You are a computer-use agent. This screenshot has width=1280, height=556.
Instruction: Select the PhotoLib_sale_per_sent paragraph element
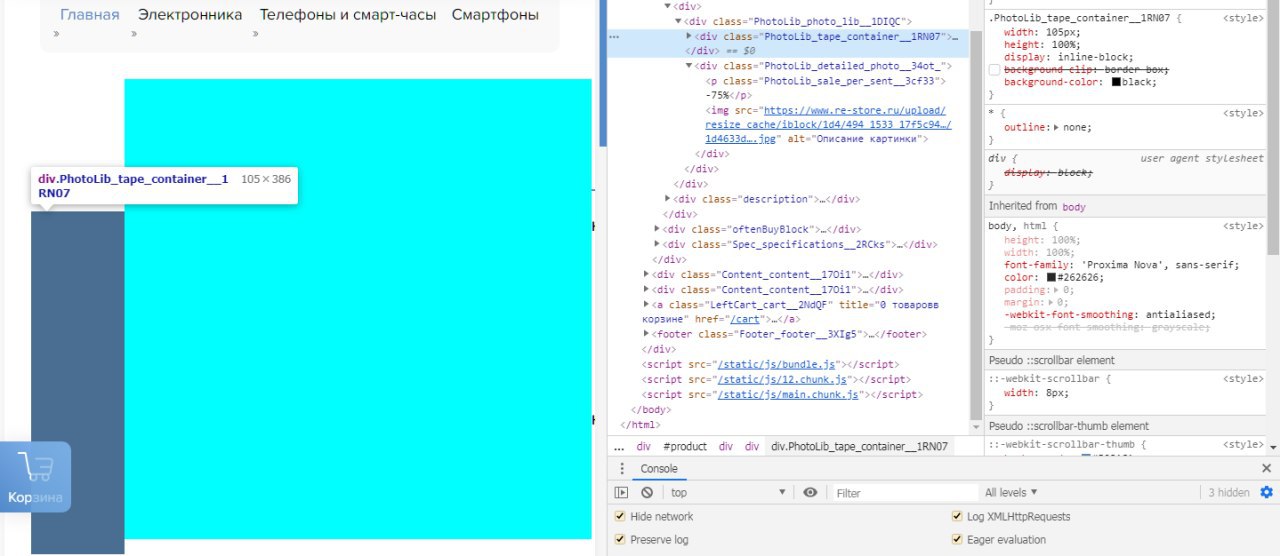tap(825, 80)
